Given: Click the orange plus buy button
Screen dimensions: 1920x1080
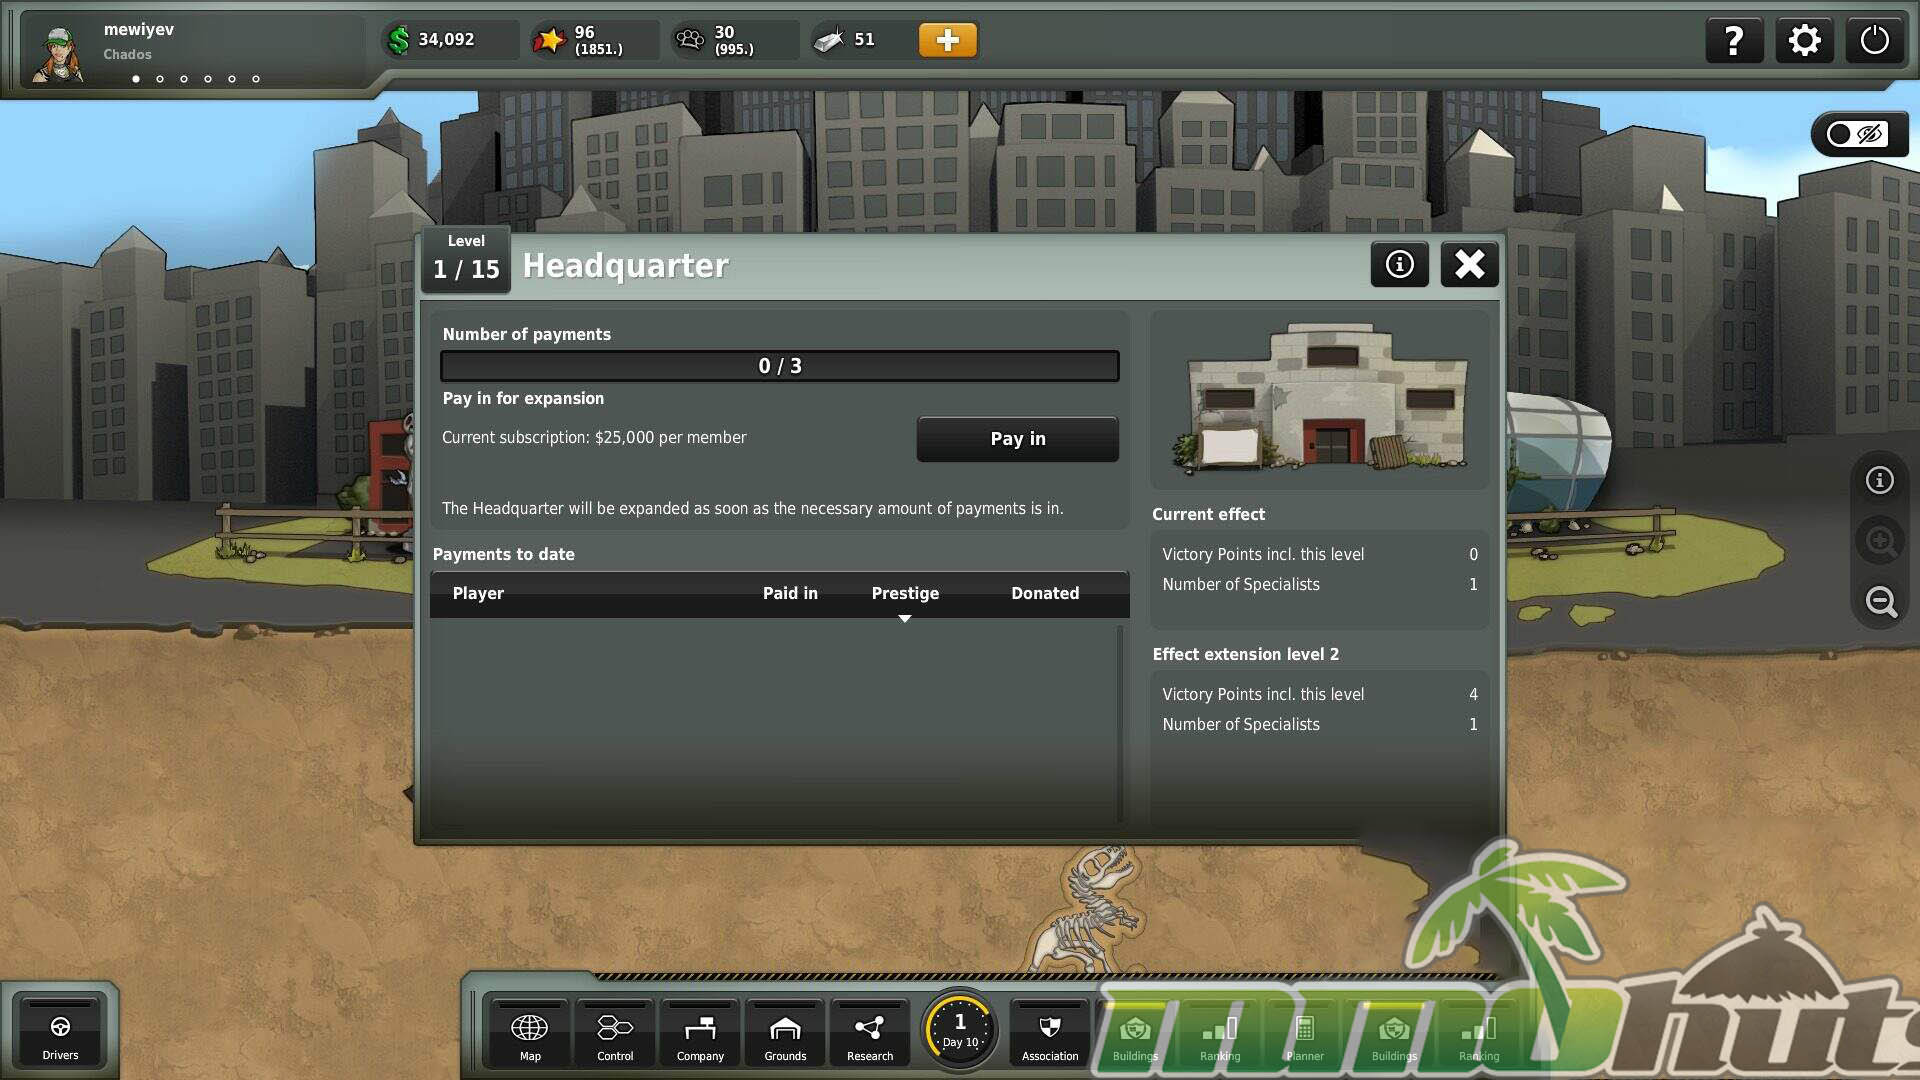Looking at the screenshot, I should (947, 40).
